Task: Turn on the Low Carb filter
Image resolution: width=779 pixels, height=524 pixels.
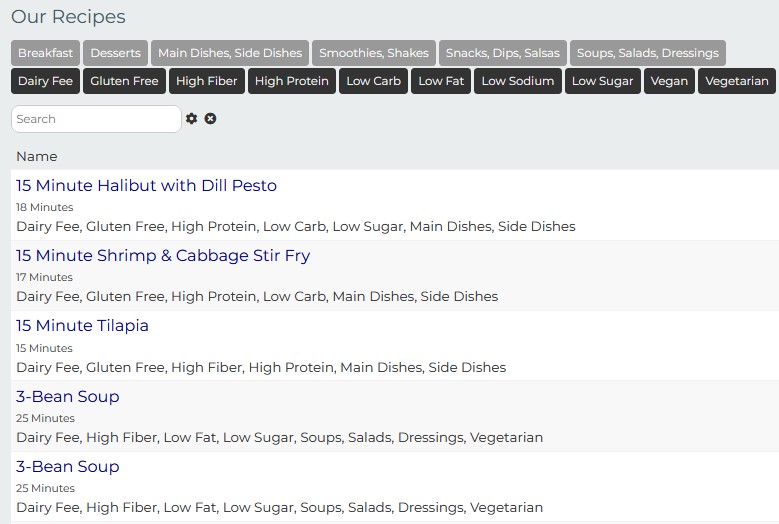Action: pos(373,81)
